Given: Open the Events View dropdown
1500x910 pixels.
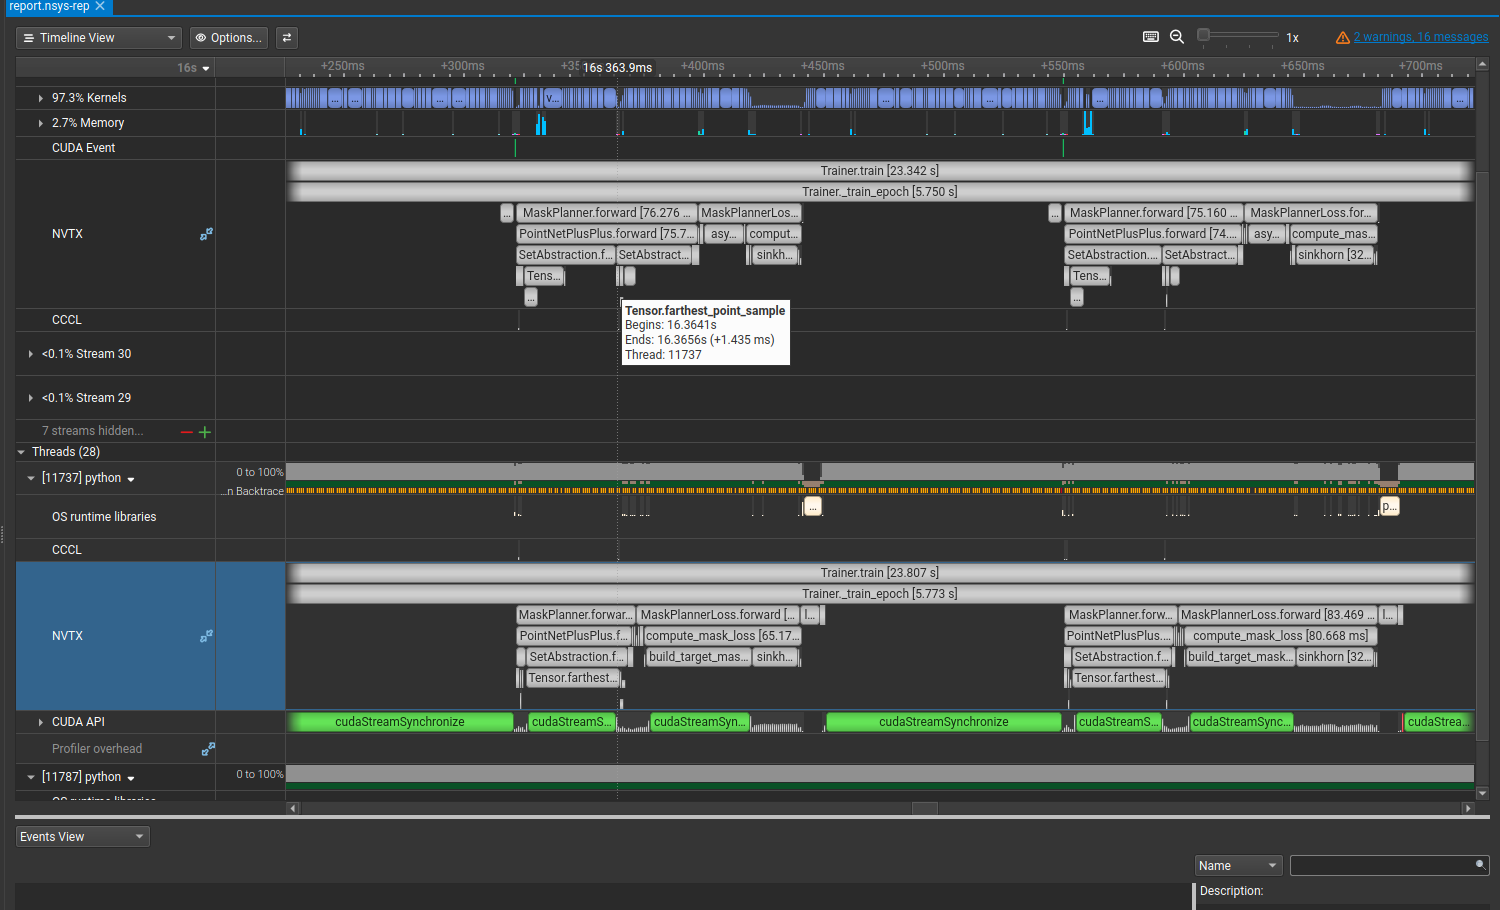Looking at the screenshot, I should pyautogui.click(x=83, y=837).
